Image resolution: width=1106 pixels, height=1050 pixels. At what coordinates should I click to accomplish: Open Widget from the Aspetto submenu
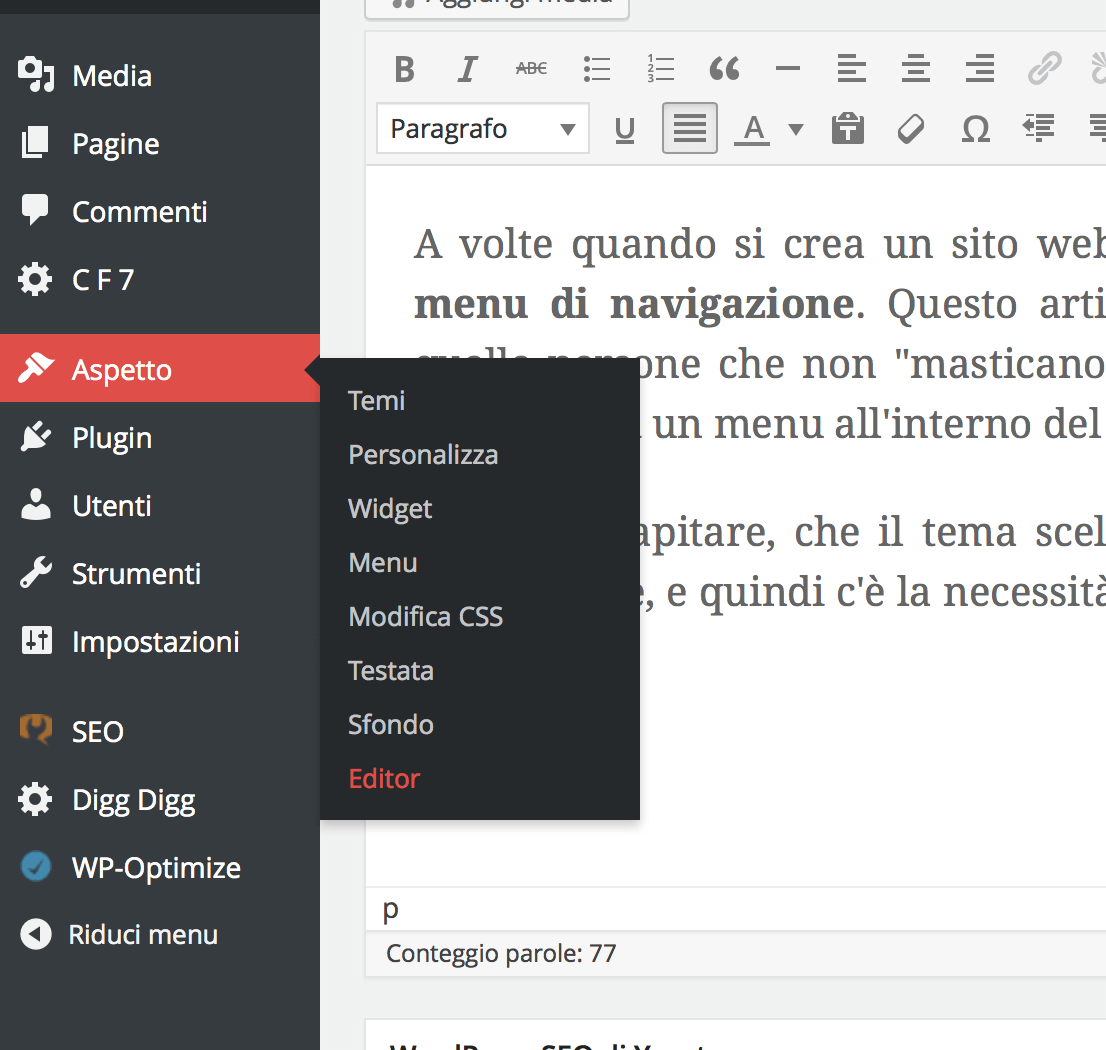coord(390,509)
